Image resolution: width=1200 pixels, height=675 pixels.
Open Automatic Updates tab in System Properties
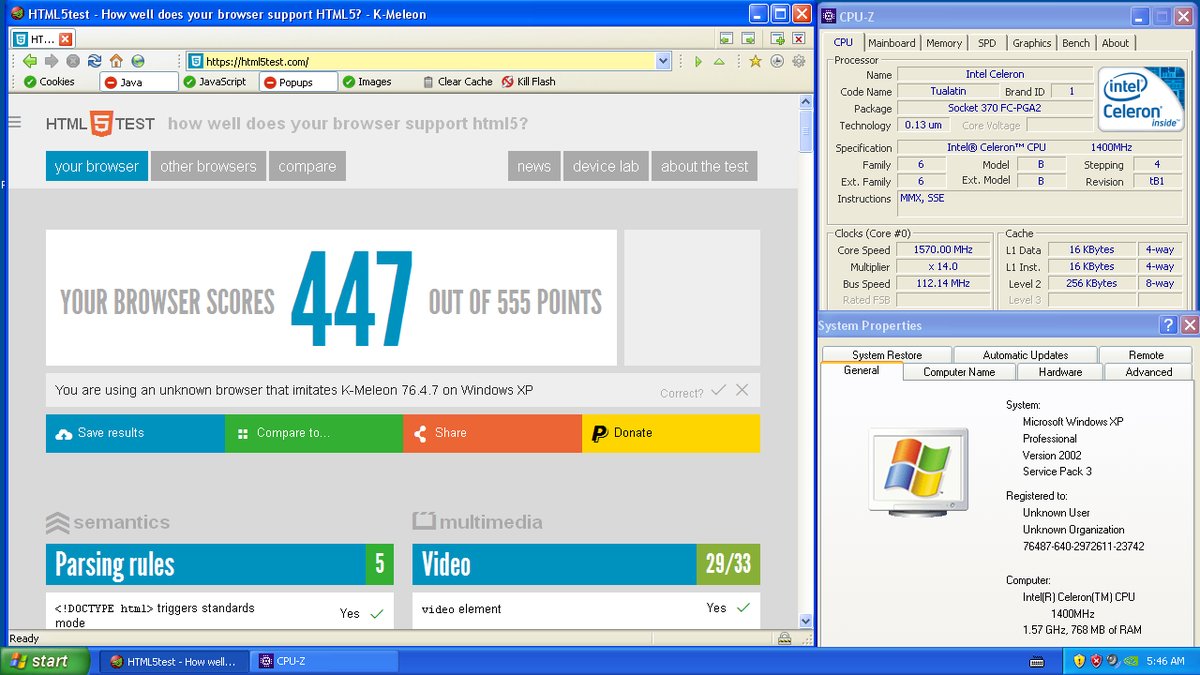[1025, 355]
